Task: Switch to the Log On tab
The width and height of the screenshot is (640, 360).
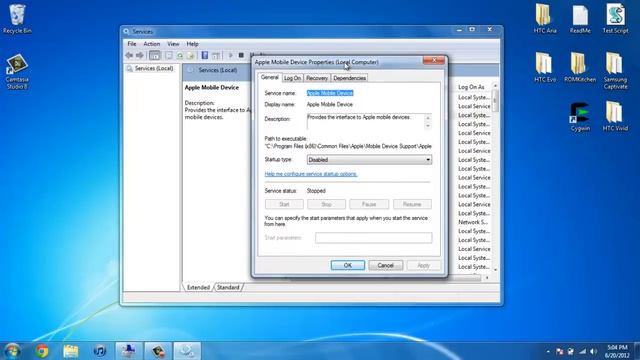Action: (x=292, y=78)
